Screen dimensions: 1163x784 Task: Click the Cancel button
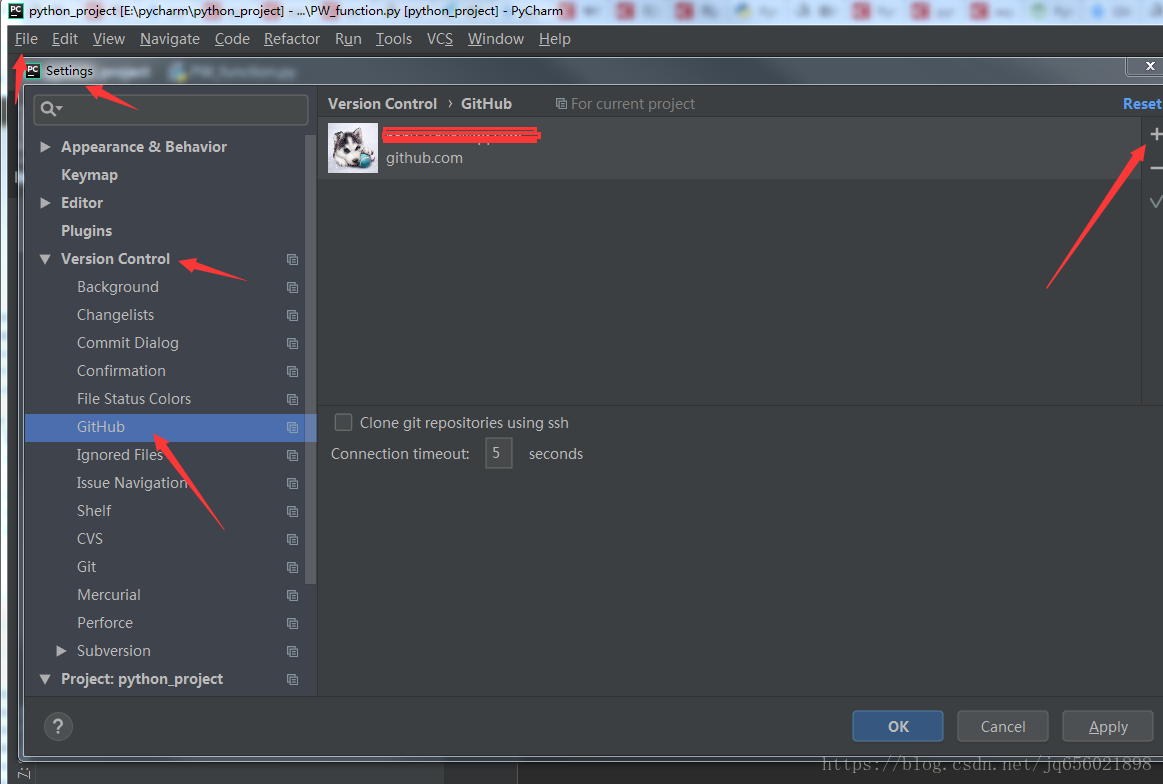coord(1003,726)
